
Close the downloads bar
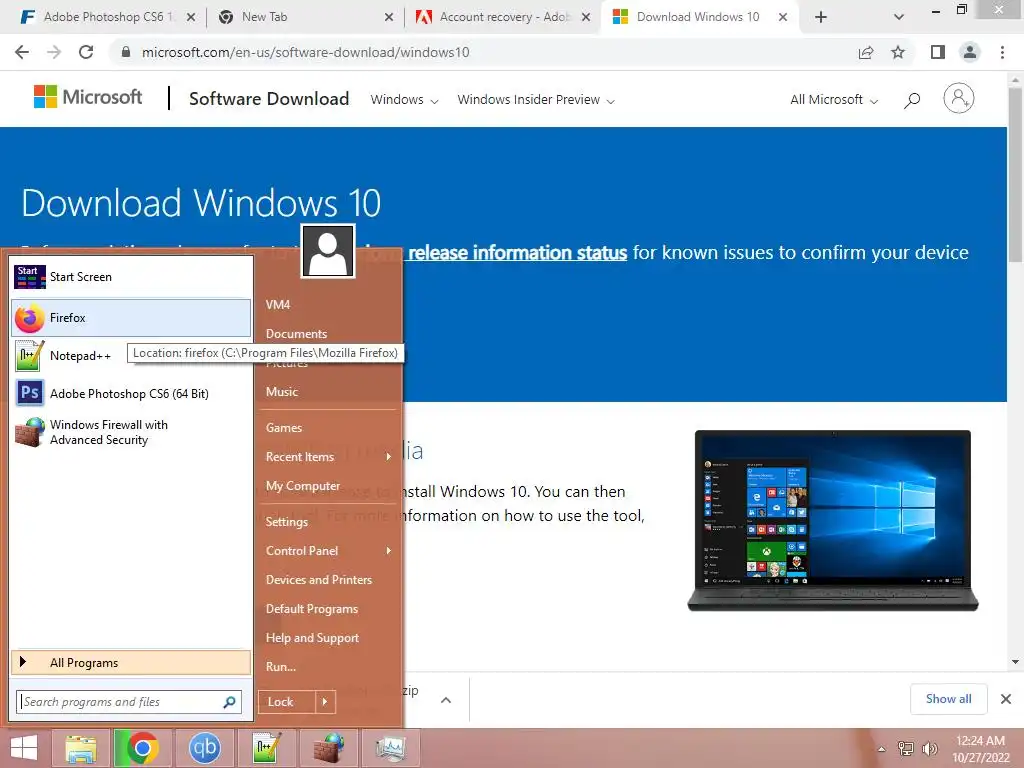1006,699
